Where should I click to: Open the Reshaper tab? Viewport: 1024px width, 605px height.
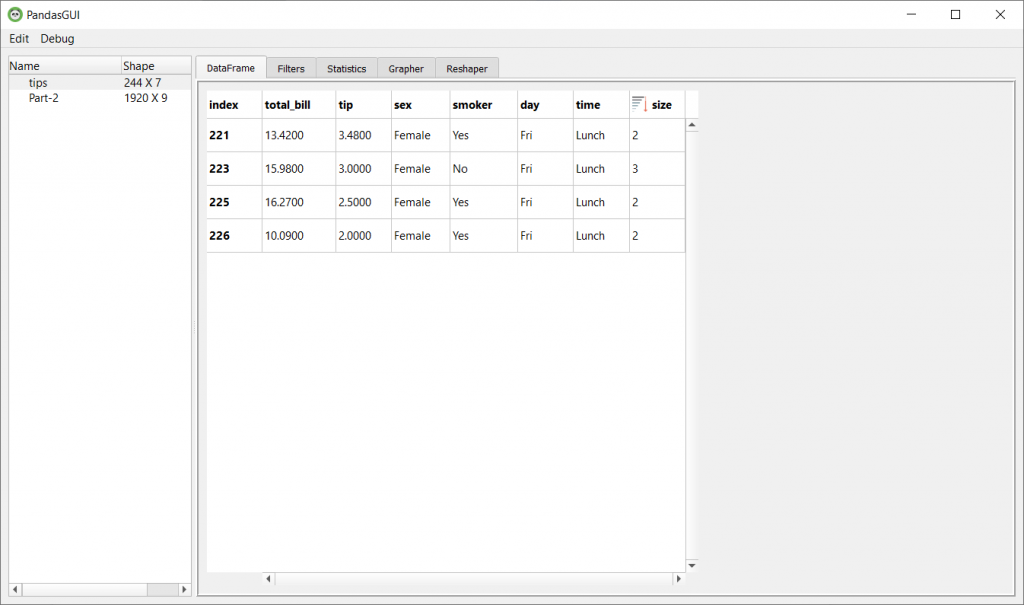[467, 69]
